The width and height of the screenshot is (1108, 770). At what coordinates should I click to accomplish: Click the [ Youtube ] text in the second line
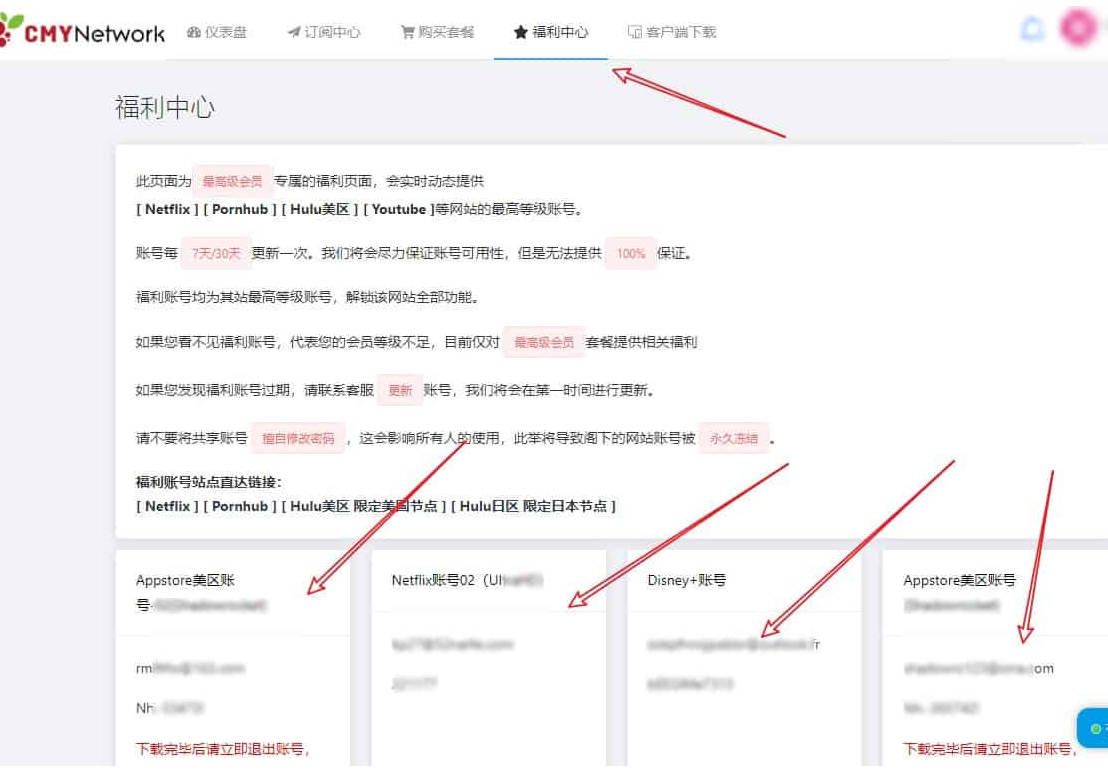(x=399, y=209)
